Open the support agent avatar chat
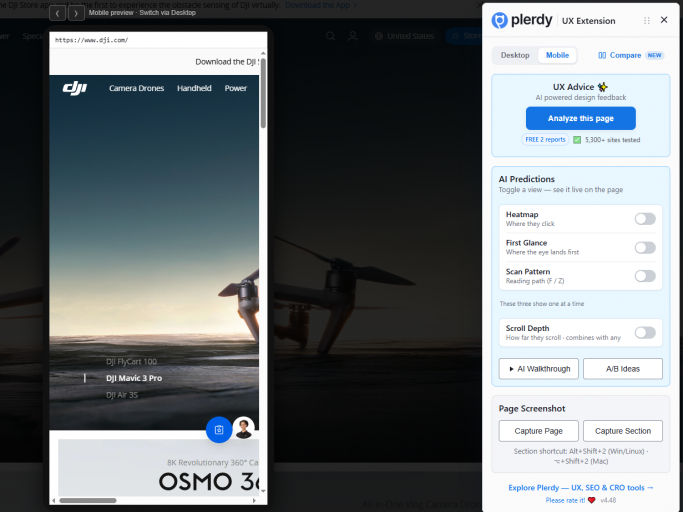The width and height of the screenshot is (683, 512). coord(243,428)
